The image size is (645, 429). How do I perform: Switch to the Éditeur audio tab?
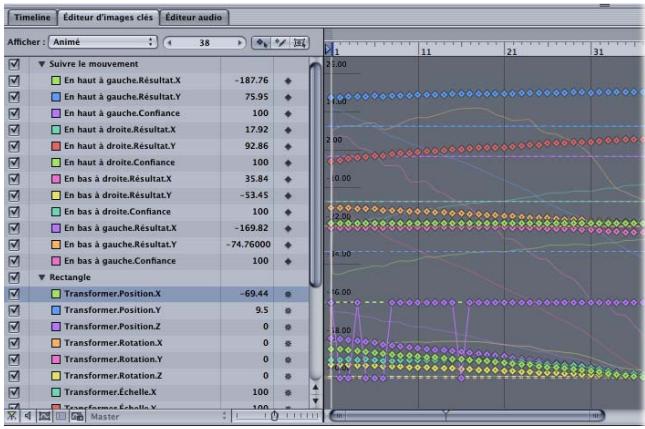click(x=193, y=17)
